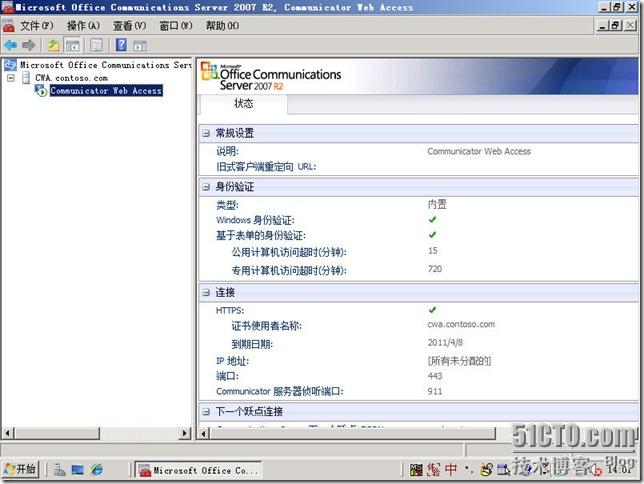The width and height of the screenshot is (644, 484).
Task: Click the MMC console icon in menu bar
Action: coord(8,26)
